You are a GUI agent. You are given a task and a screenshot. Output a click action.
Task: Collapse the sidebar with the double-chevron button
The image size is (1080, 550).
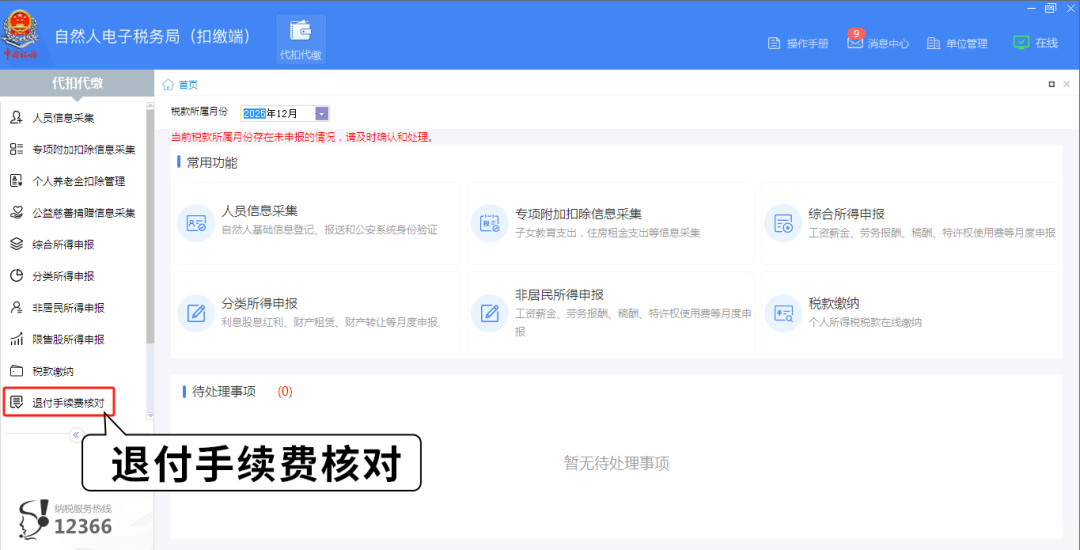tap(76, 434)
